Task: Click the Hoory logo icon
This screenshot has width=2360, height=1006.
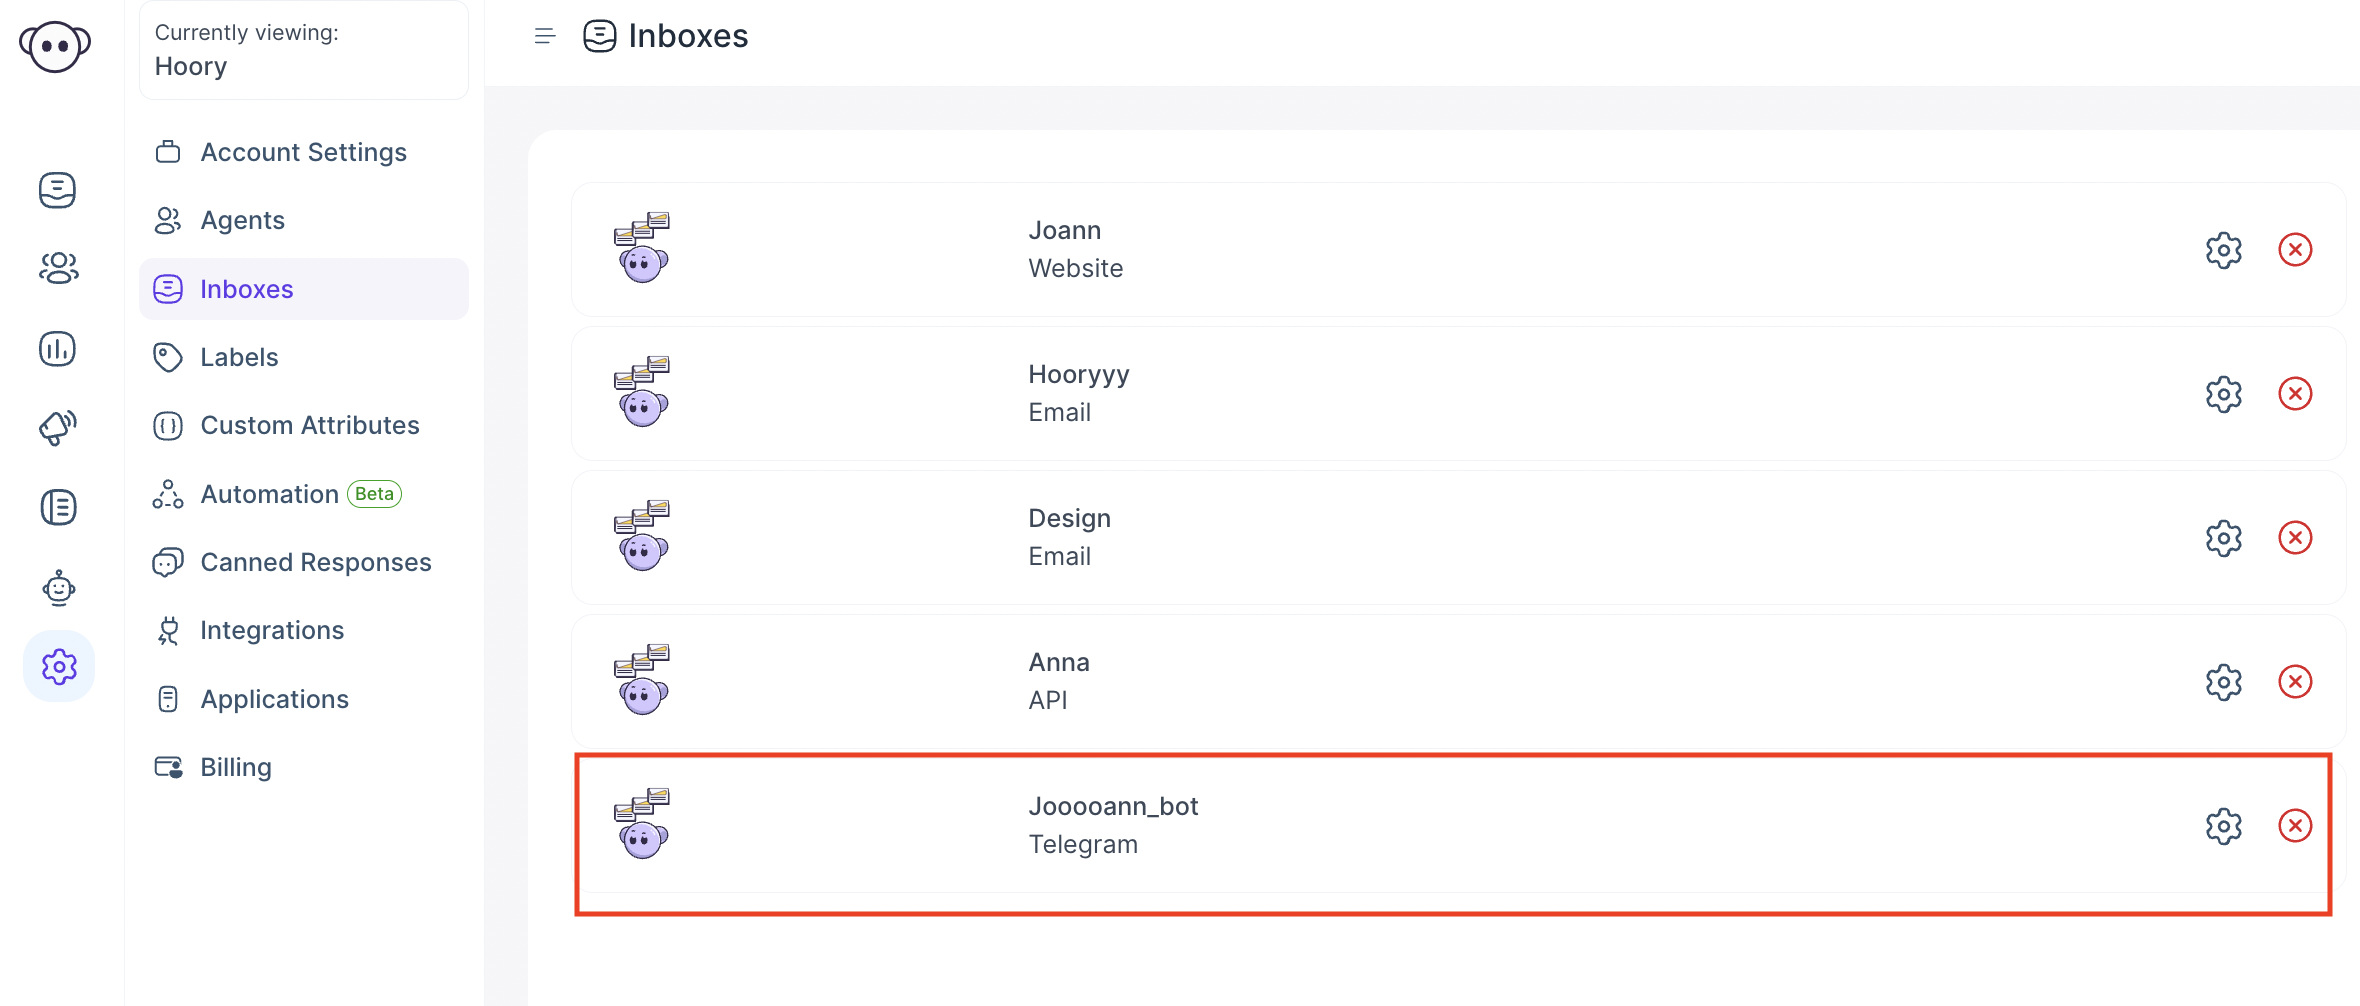Action: click(x=55, y=46)
